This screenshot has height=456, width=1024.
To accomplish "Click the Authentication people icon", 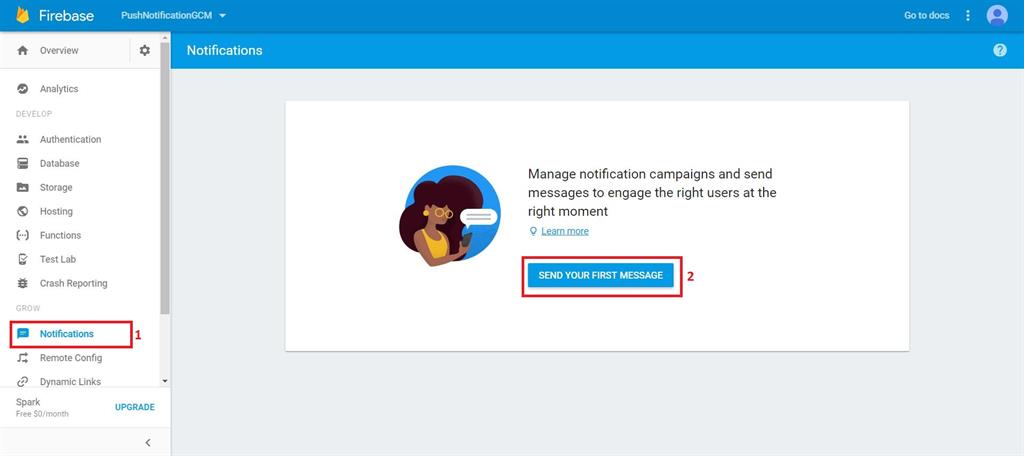I will [23, 139].
